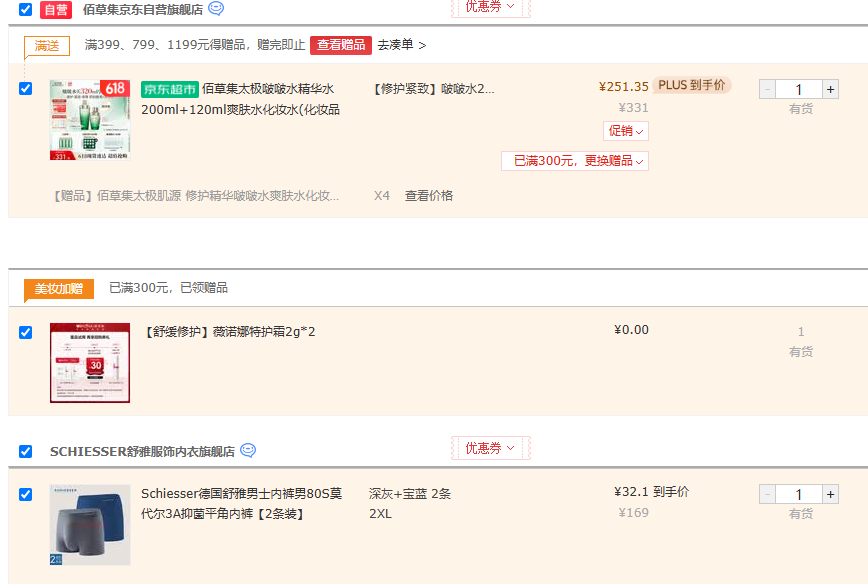
Task: Uncheck the Schiesser男士内裤 item checkbox
Action: pos(25,494)
